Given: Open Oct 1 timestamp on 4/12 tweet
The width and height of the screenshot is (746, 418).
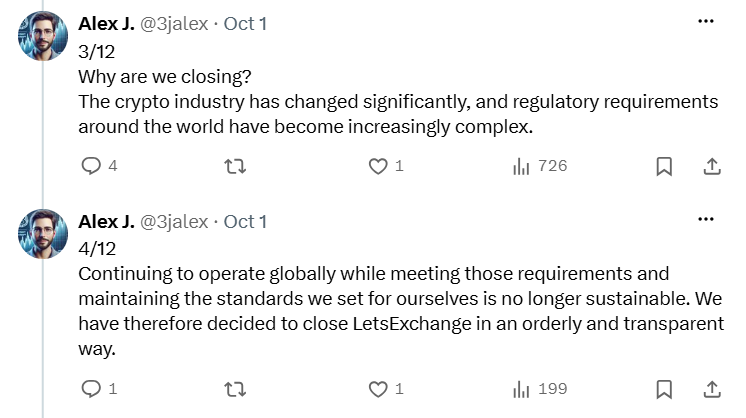Looking at the screenshot, I should pyautogui.click(x=245, y=222).
